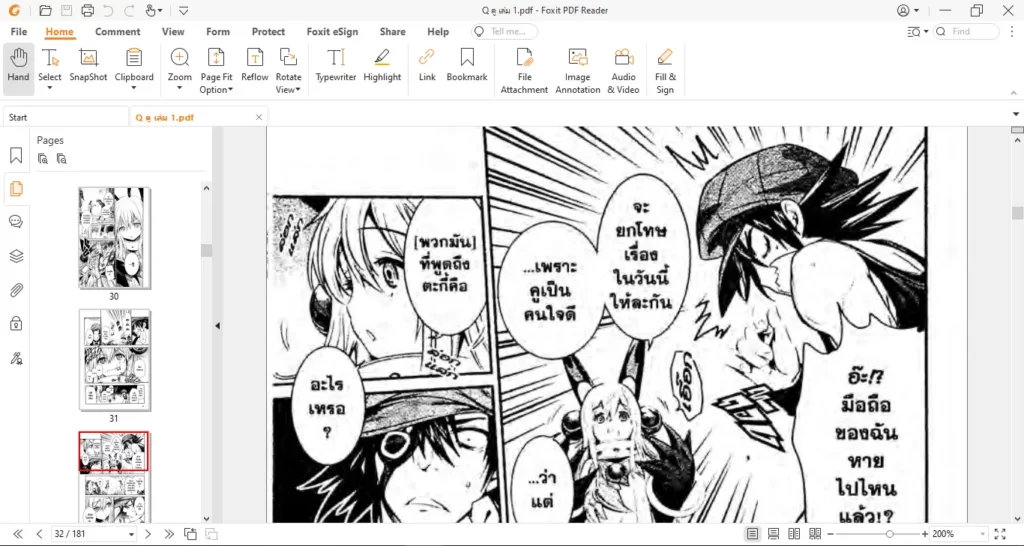
Task: Enable continuous page view
Action: (773, 534)
